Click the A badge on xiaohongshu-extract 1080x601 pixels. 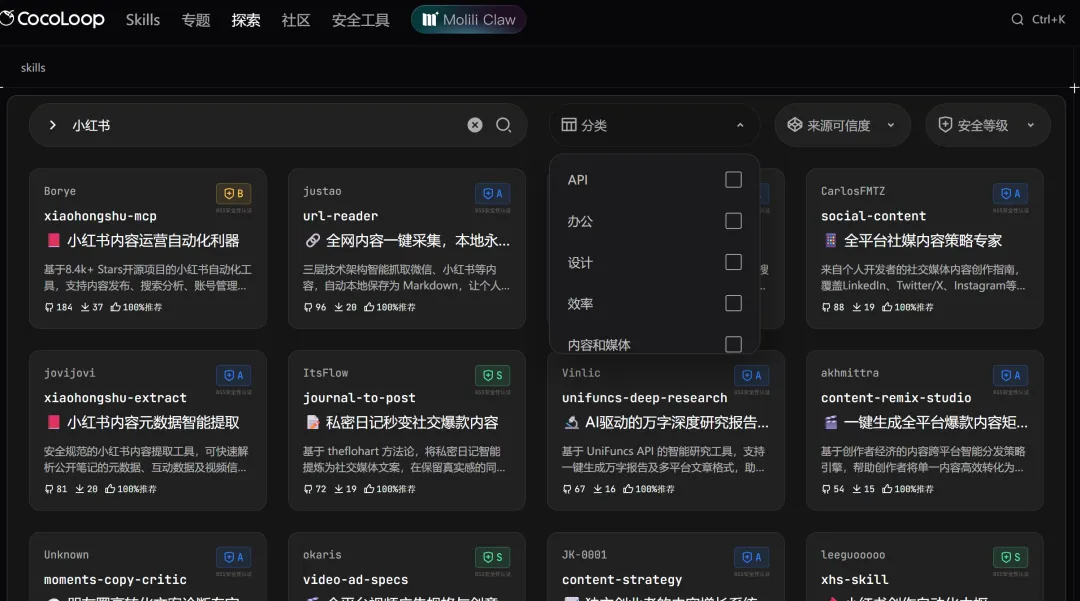point(233,375)
